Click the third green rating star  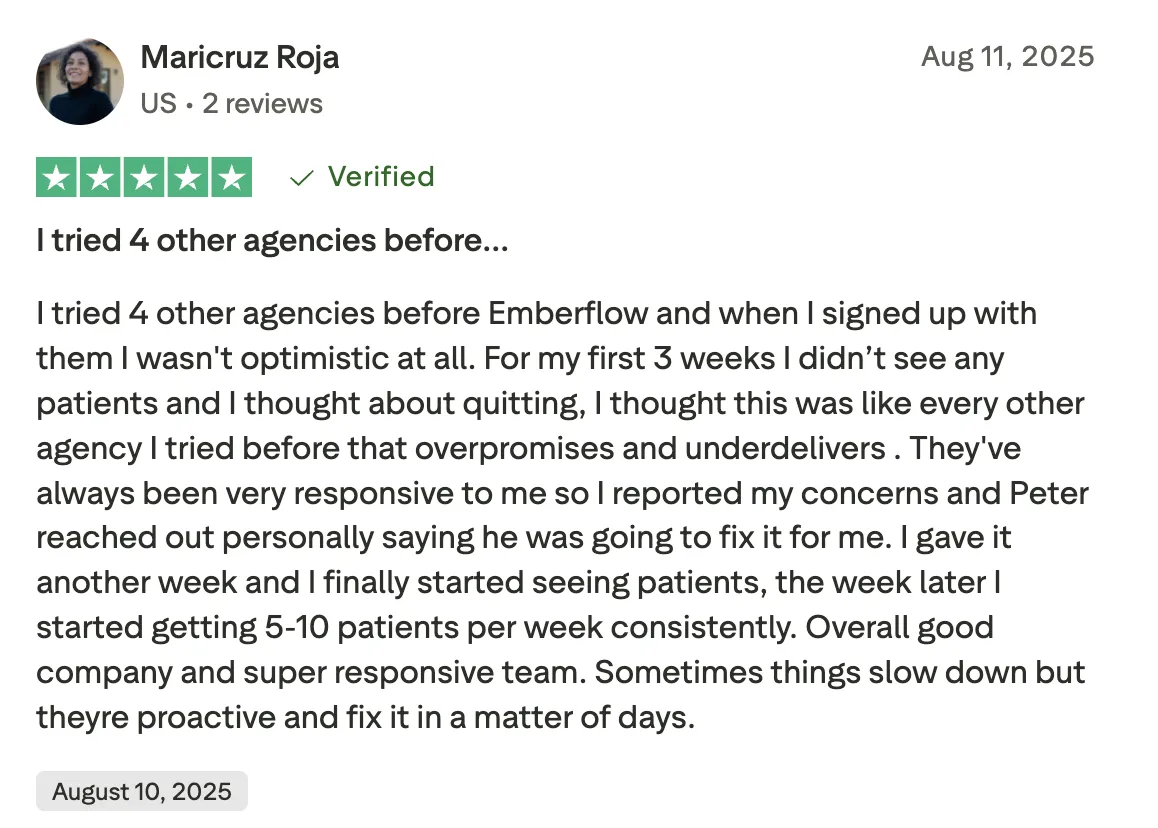(144, 177)
